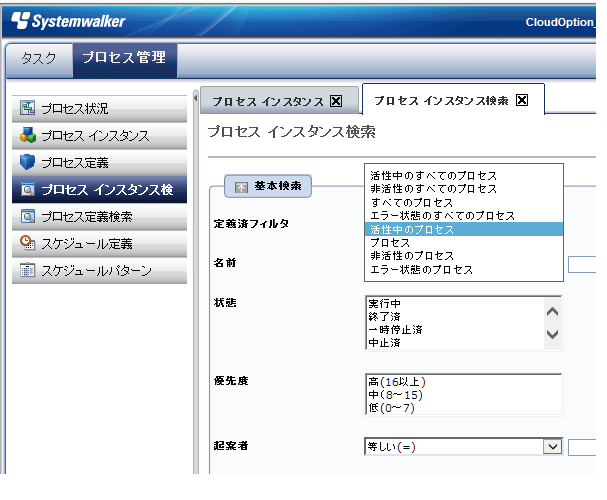Select highlighted 活性中のプロセス option
Image resolution: width=607 pixels, height=500 pixels.
464,229
